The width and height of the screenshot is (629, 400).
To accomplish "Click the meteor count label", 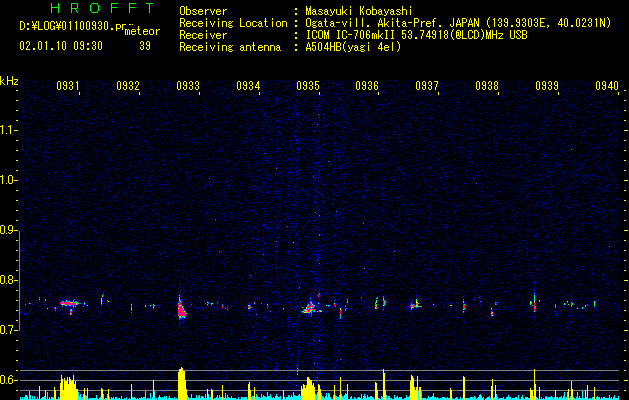I will 142,31.
